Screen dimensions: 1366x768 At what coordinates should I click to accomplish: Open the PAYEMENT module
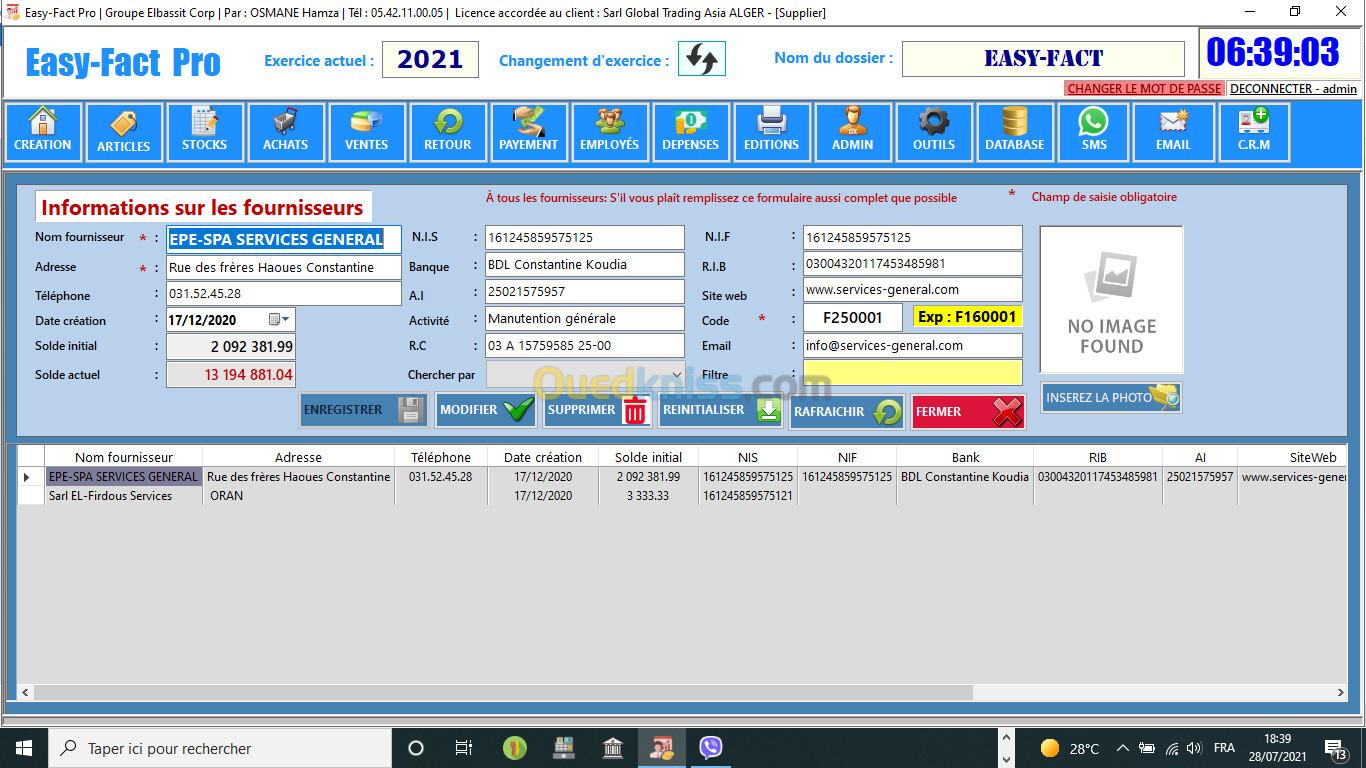(528, 132)
